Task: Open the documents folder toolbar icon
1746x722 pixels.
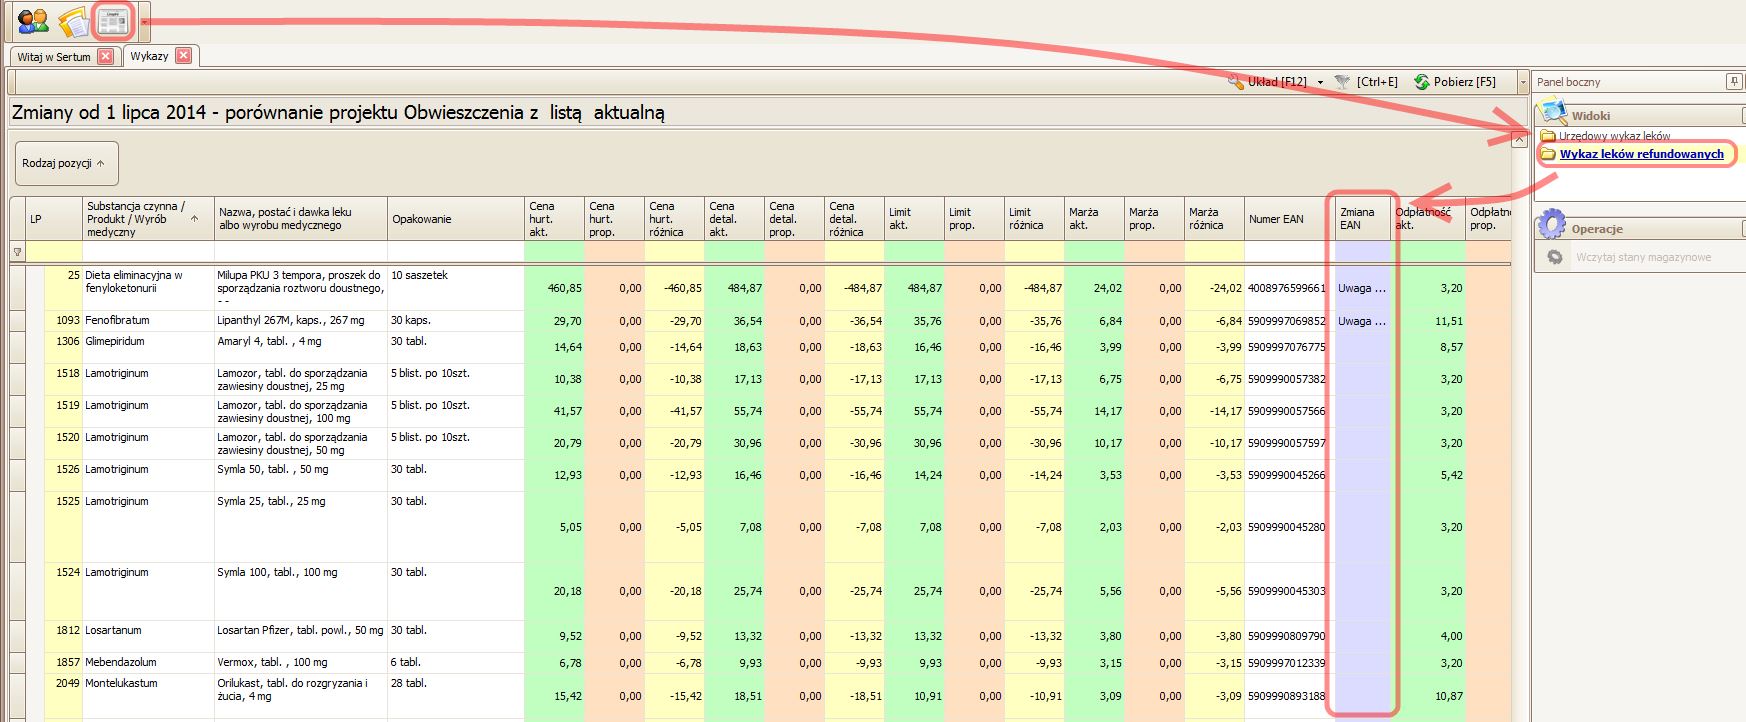Action: click(x=73, y=21)
